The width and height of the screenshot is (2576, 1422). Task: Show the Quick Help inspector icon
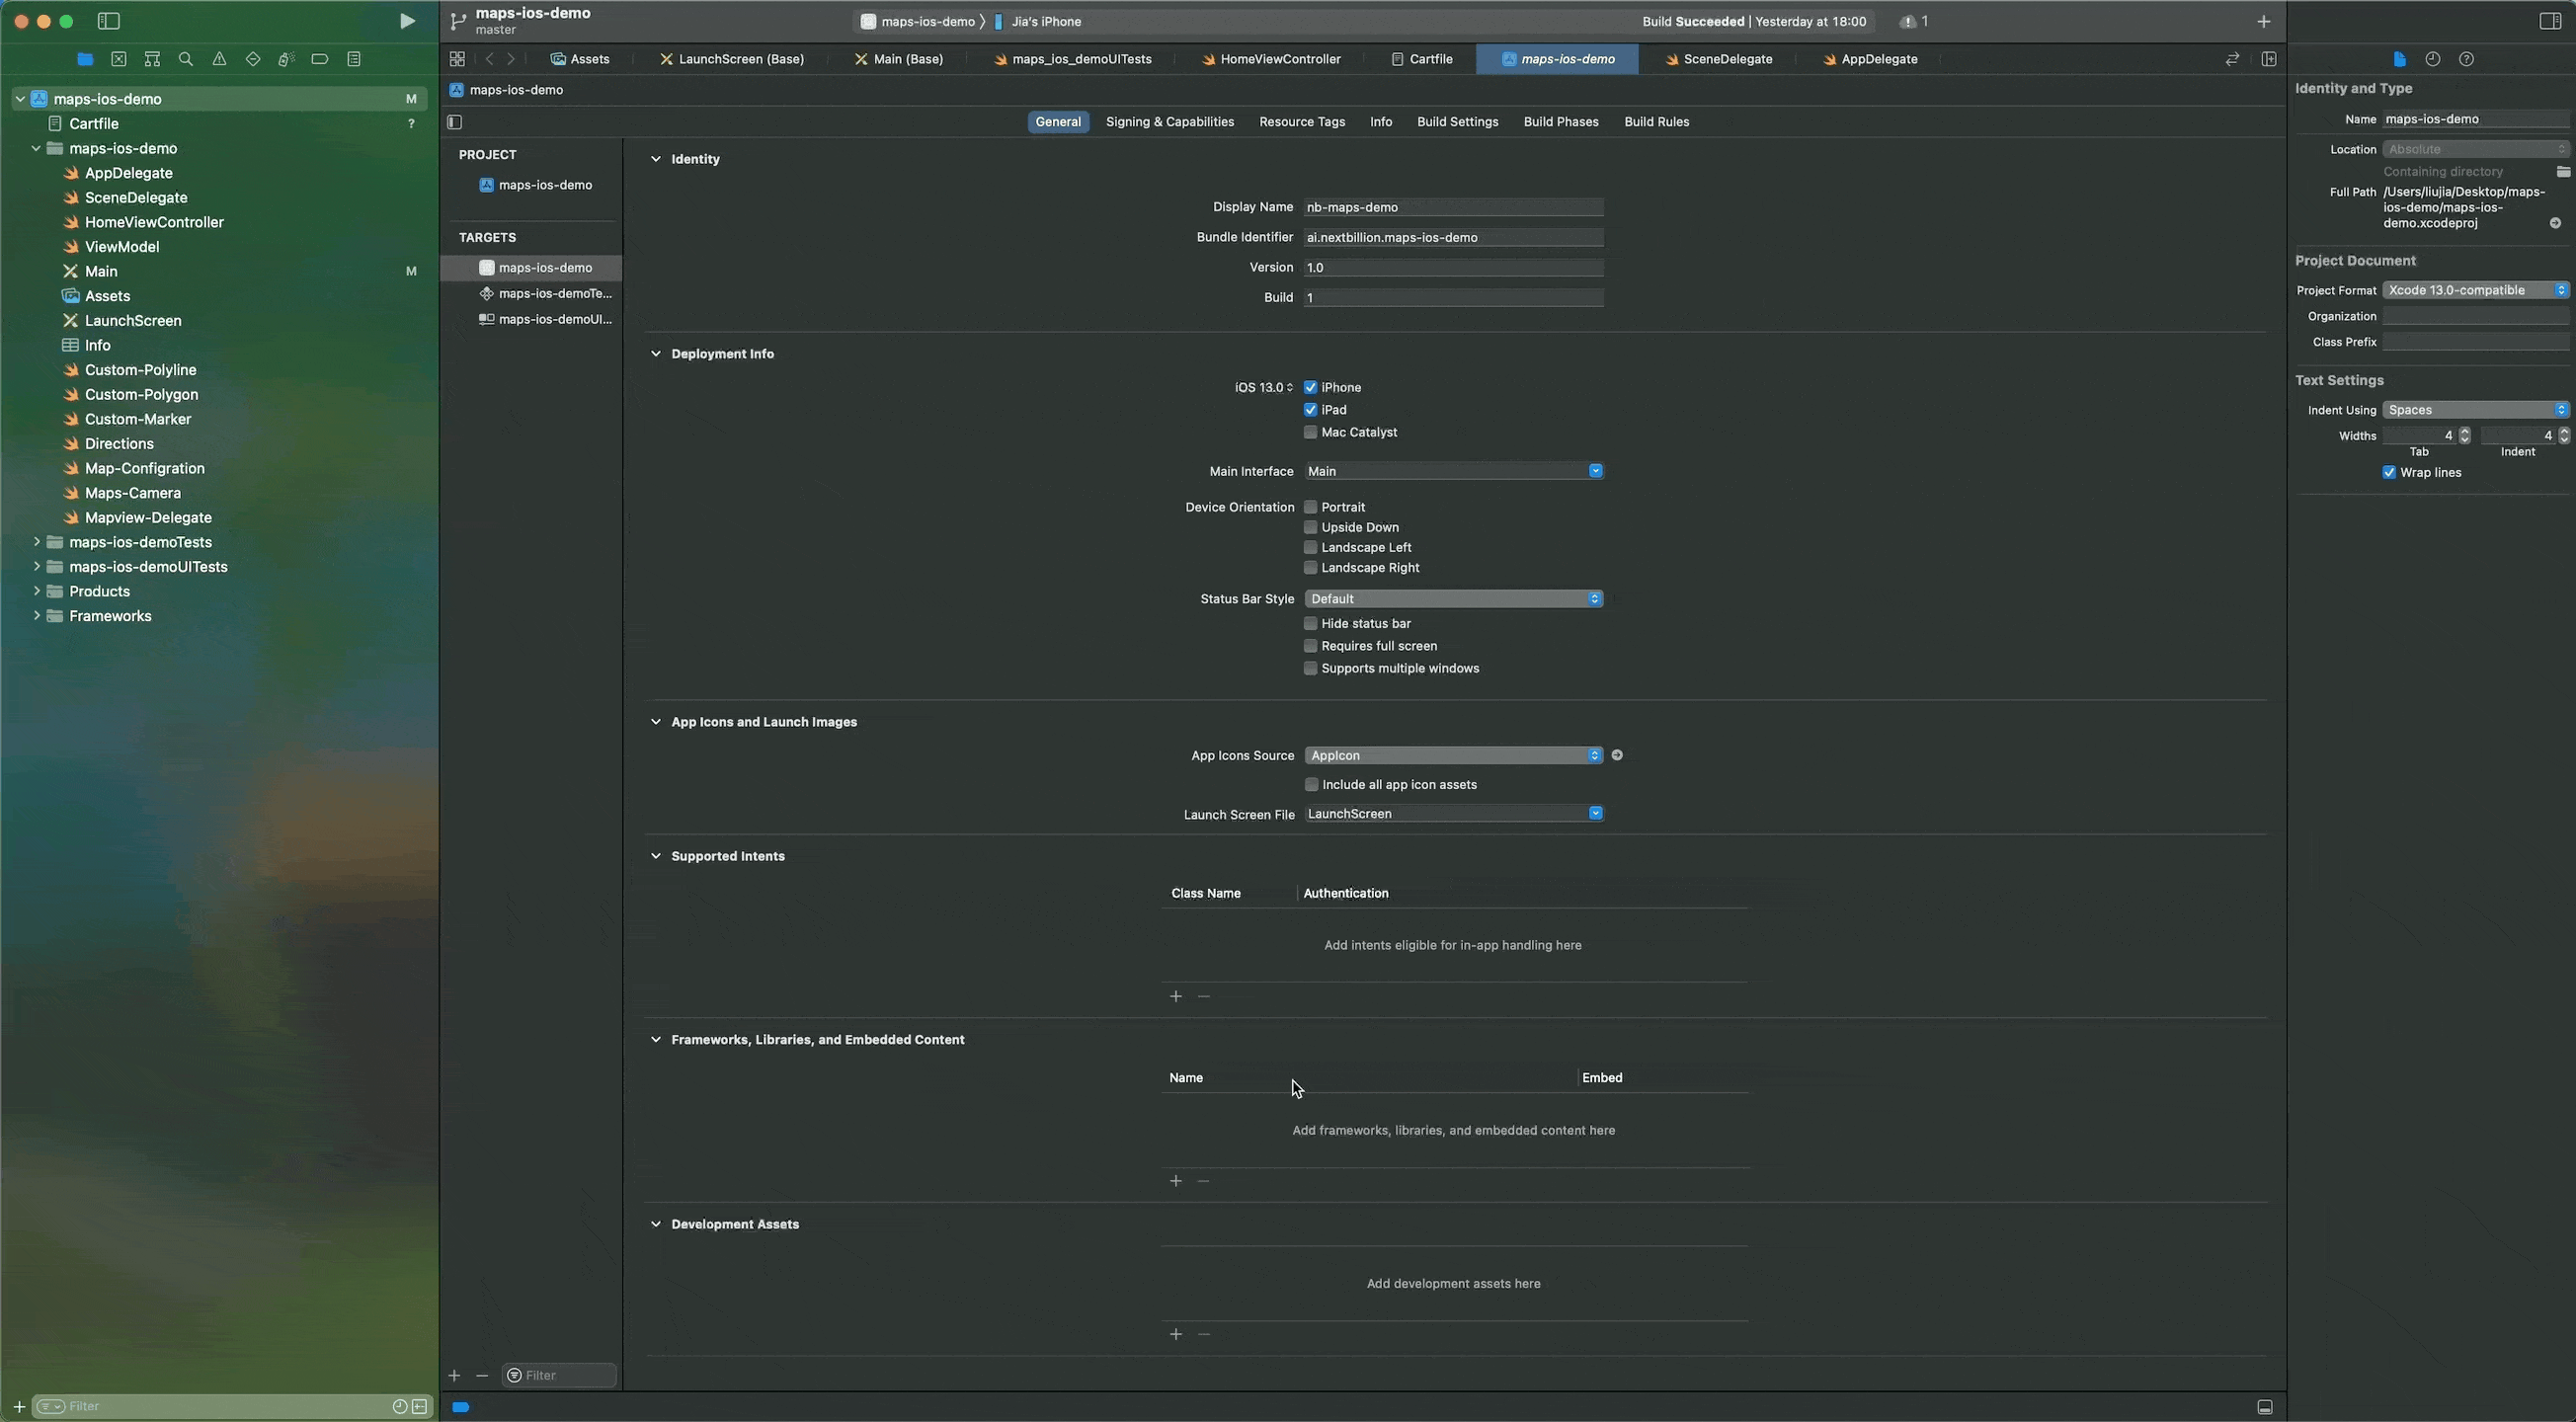click(x=2467, y=59)
